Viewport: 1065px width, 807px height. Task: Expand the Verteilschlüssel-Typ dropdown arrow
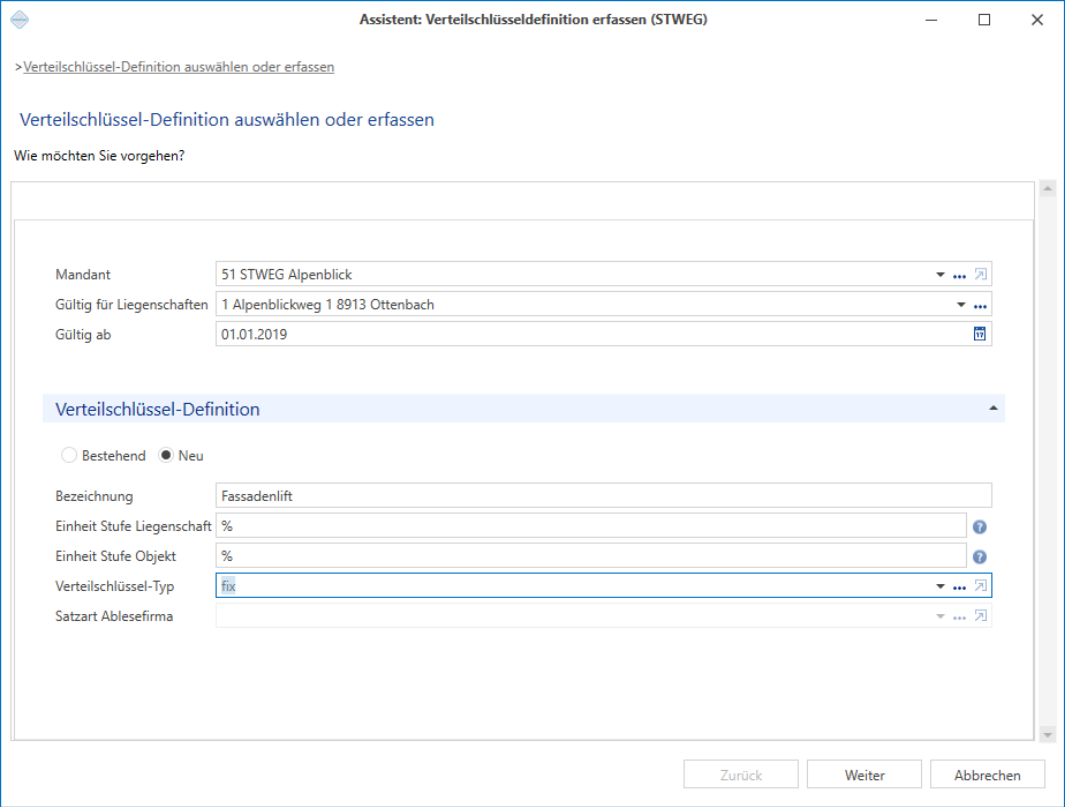point(940,586)
